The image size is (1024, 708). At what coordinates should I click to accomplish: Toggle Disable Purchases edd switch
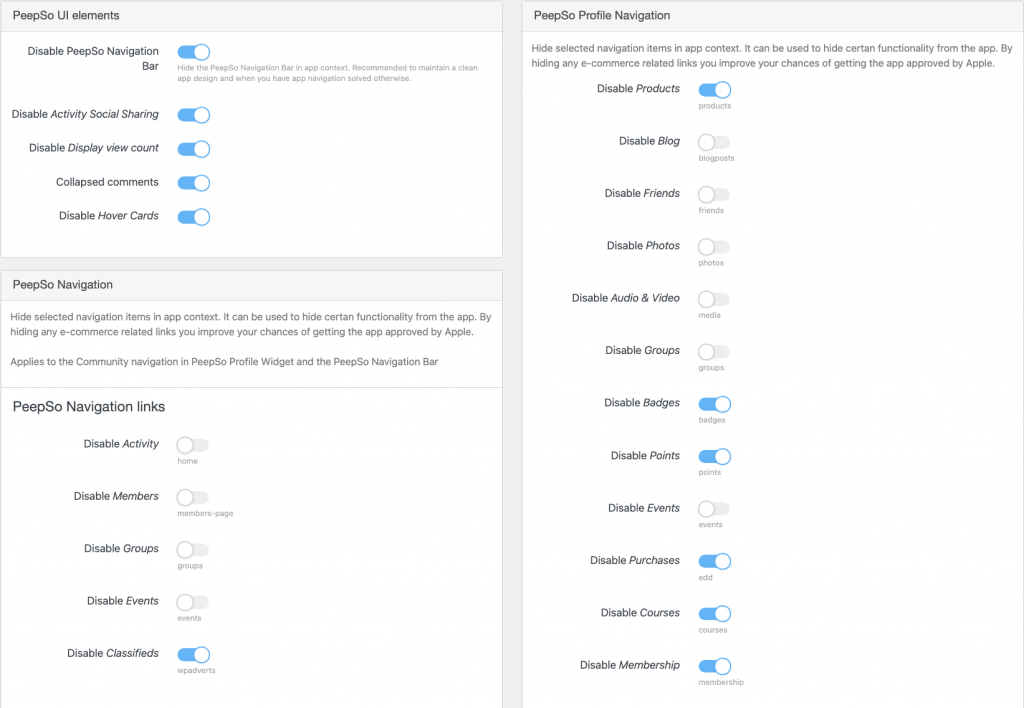[714, 561]
